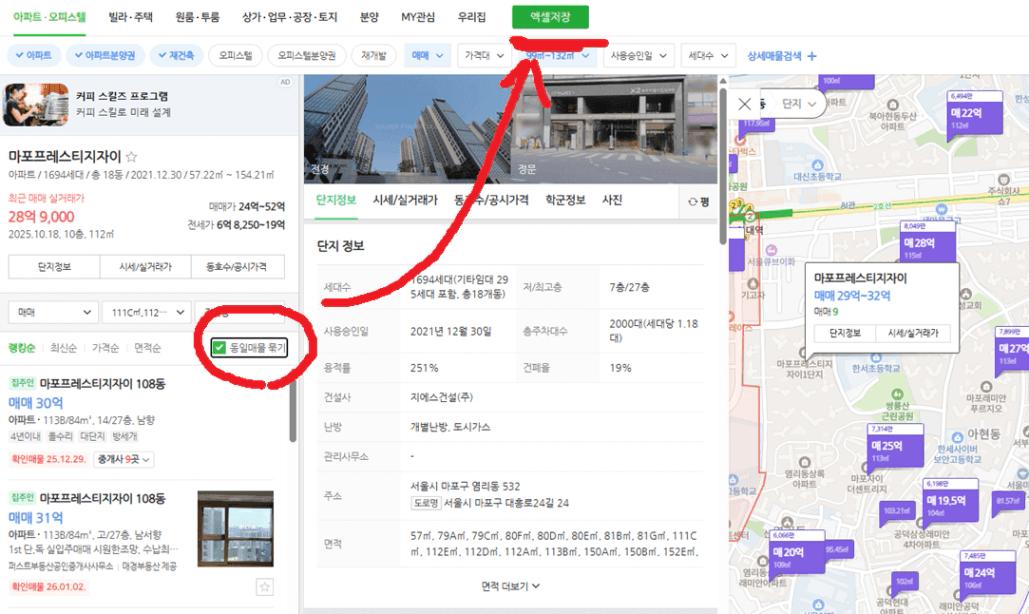1029x614 pixels.
Task: Open MY관심 menu item
Action: pyautogui.click(x=418, y=17)
